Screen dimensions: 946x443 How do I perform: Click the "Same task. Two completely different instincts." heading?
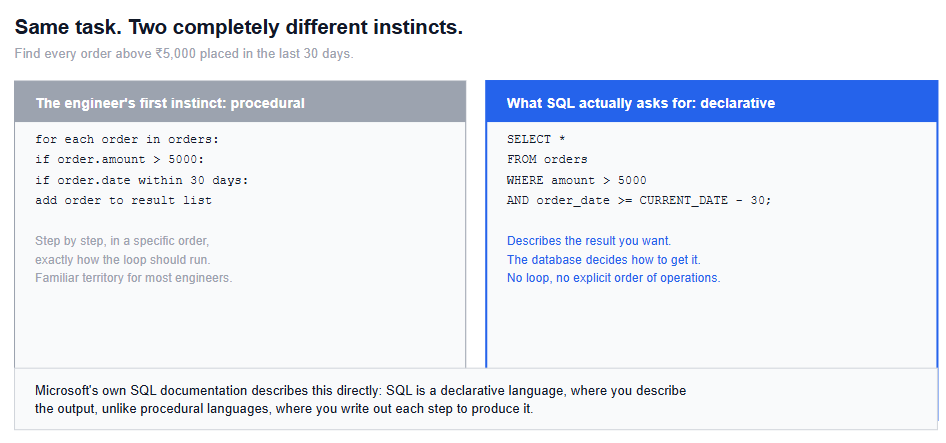(x=238, y=27)
